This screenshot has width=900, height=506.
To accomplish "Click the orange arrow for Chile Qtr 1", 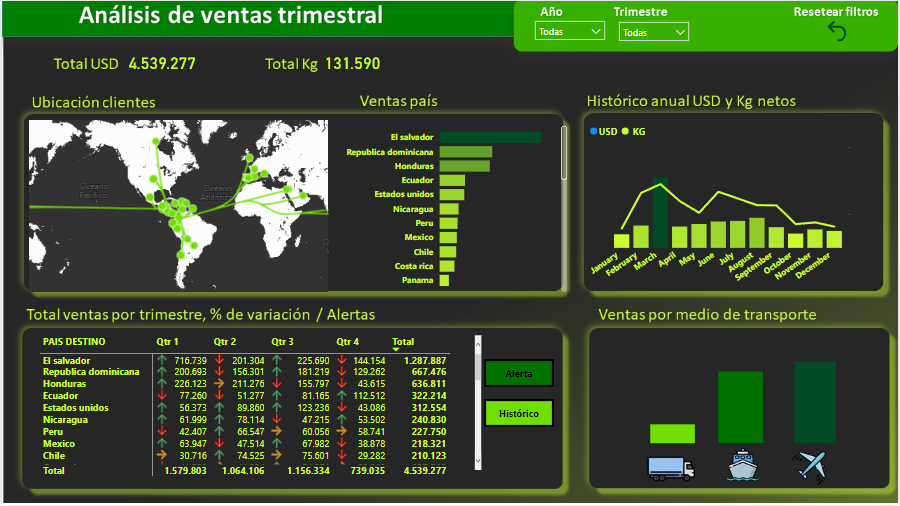I will (162, 455).
